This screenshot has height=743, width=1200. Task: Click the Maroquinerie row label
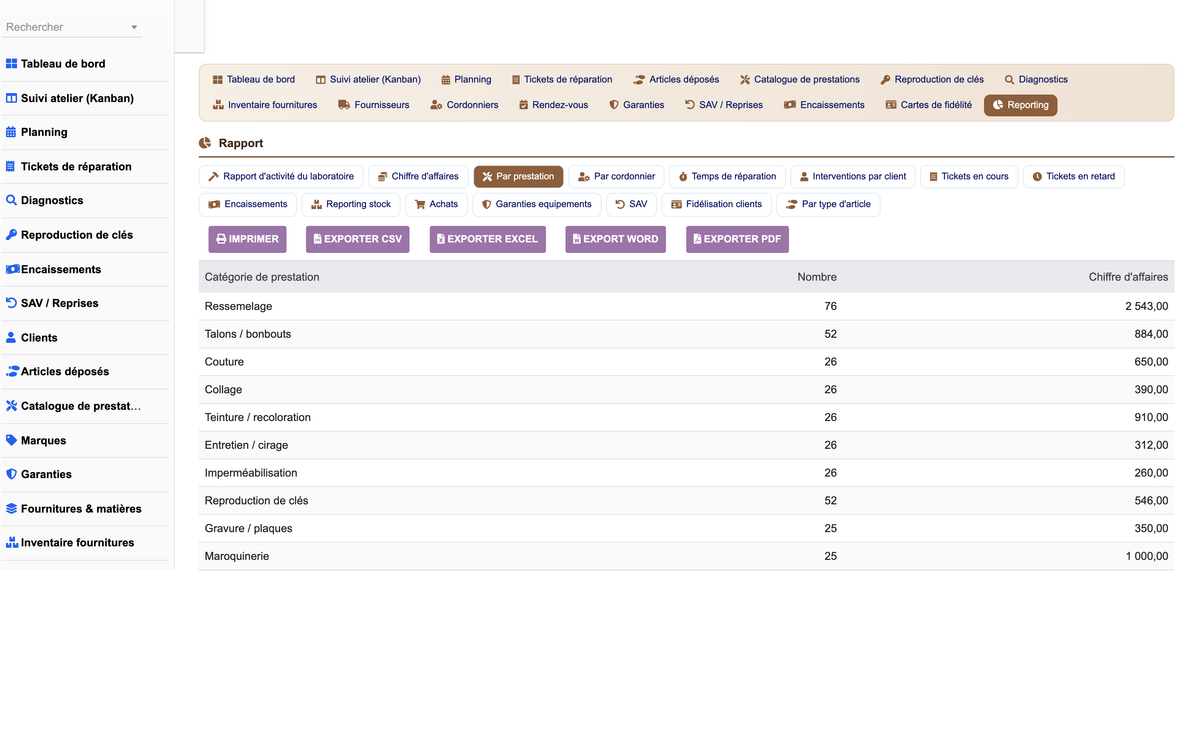[237, 556]
